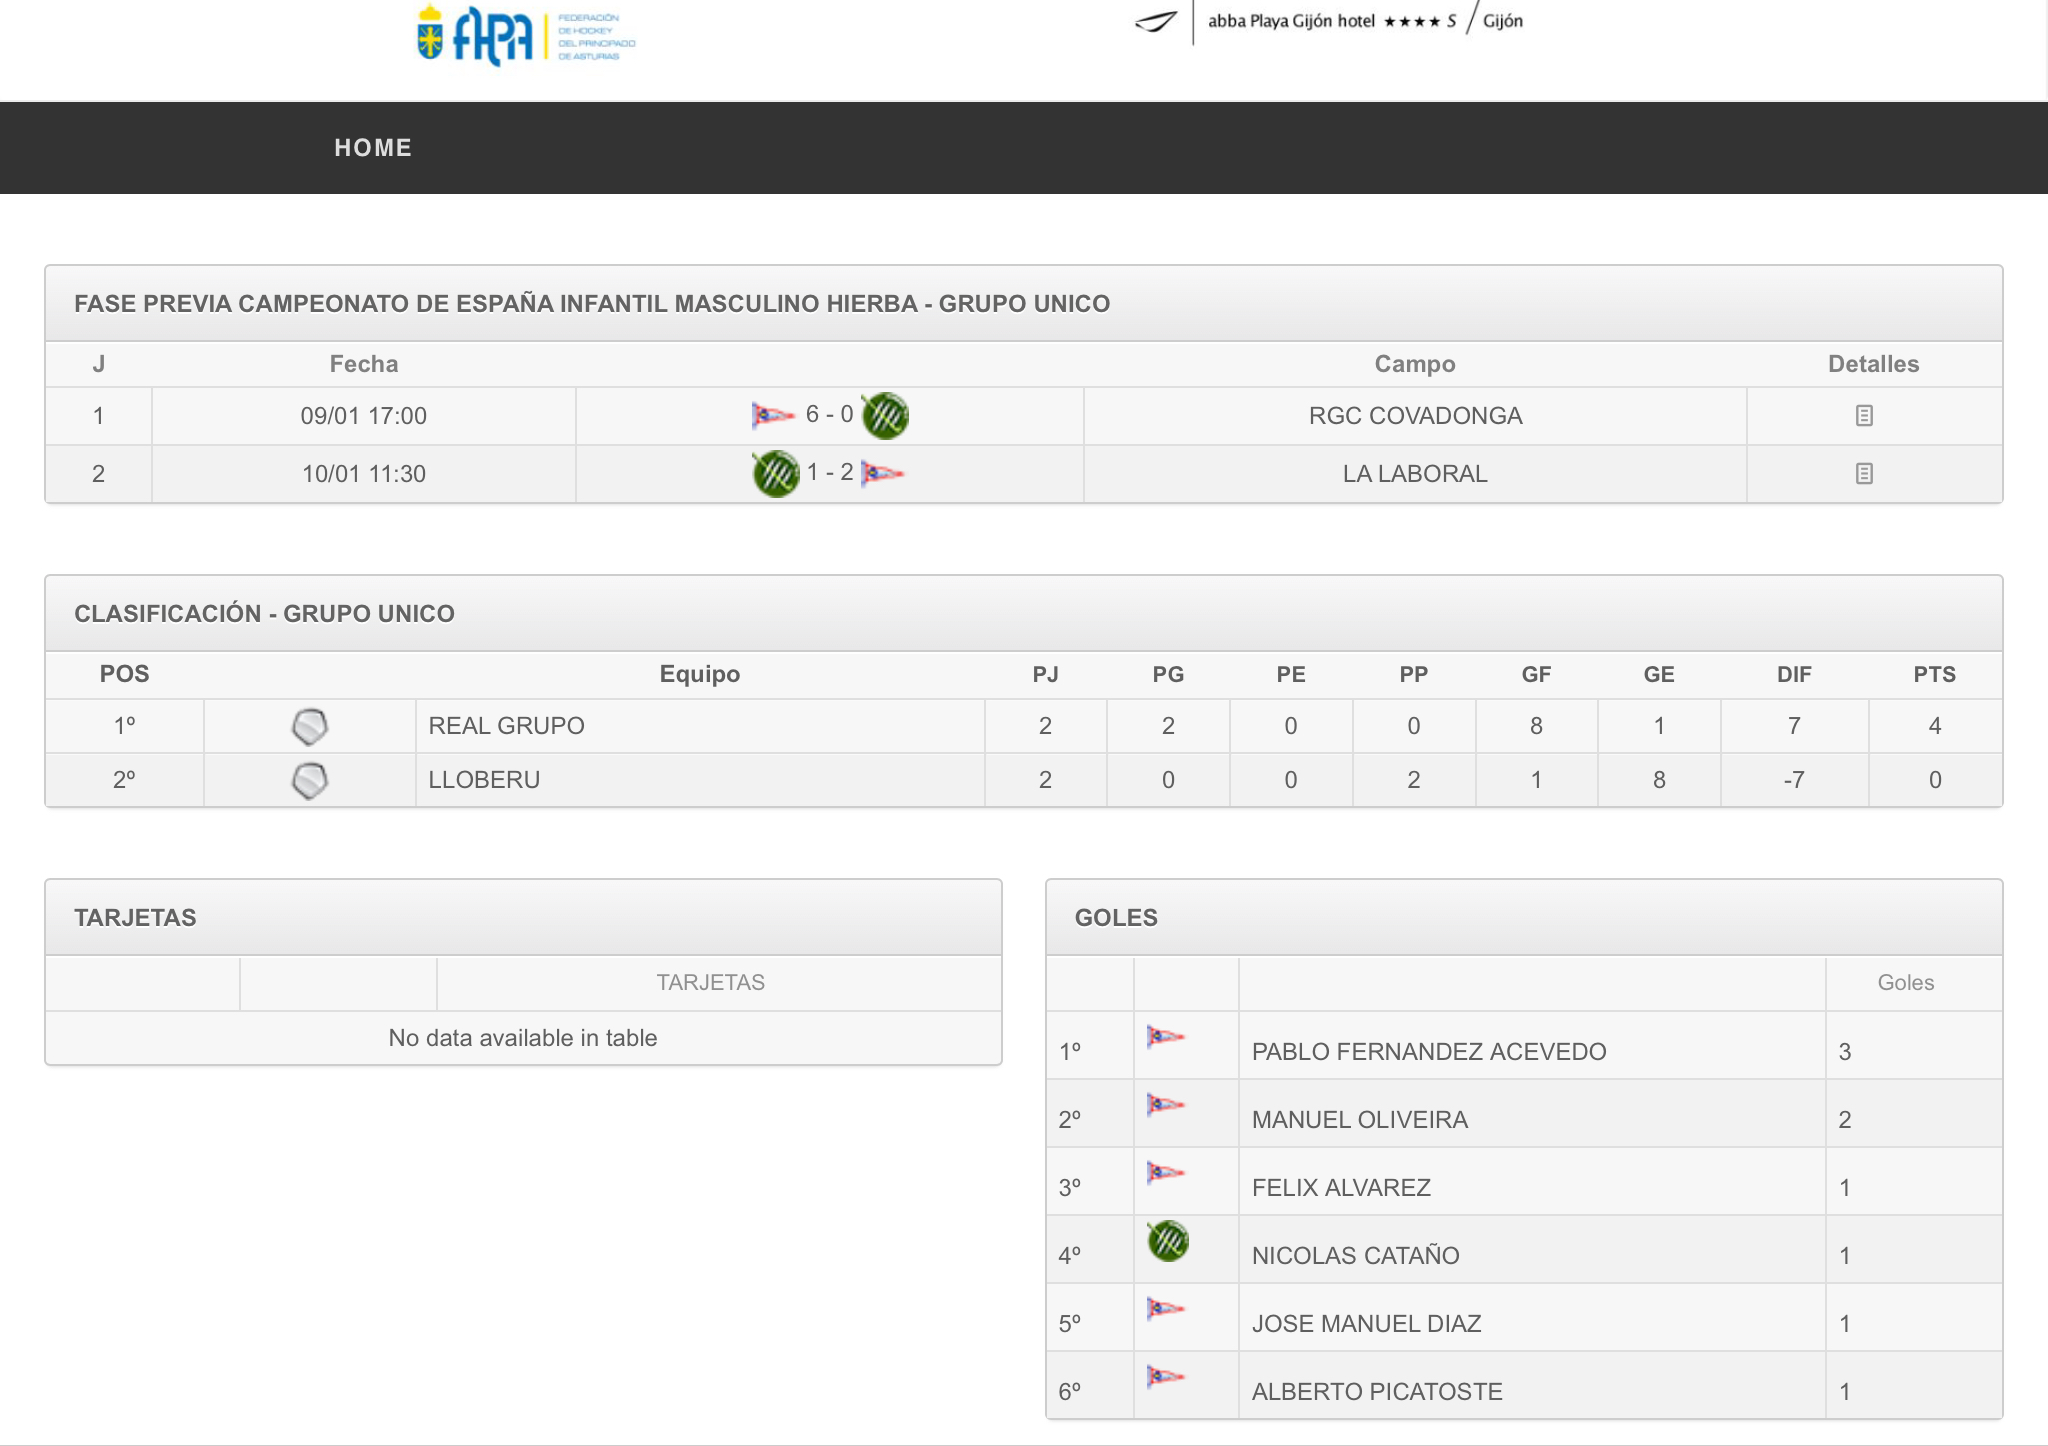Click Real Grupo shield icon in standings
This screenshot has height=1446, width=2048.
pyautogui.click(x=310, y=727)
